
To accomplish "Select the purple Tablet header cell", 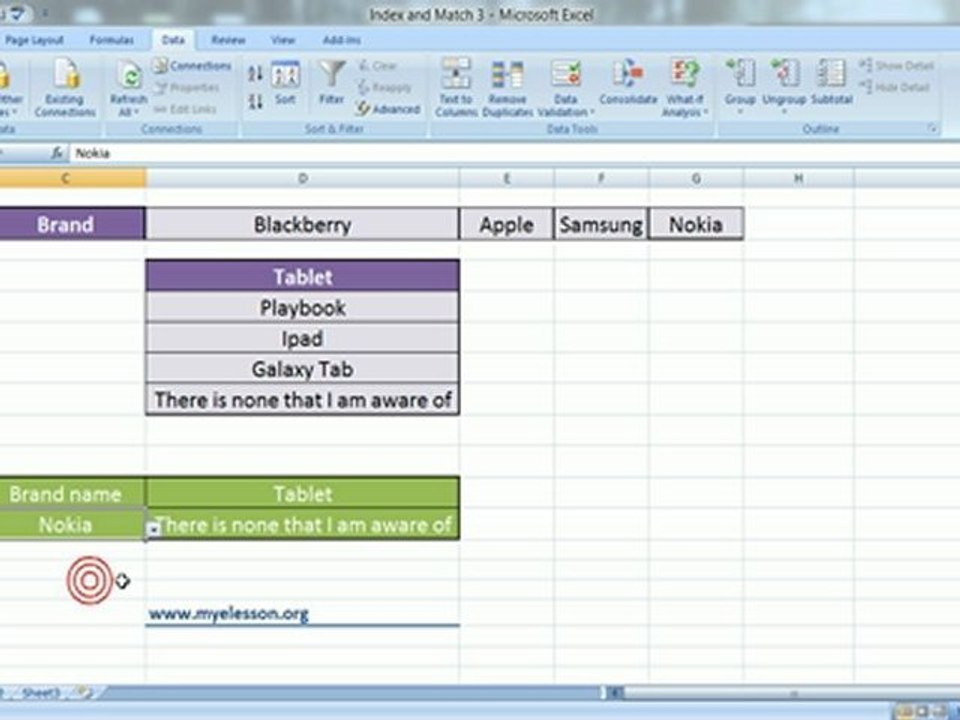I will pyautogui.click(x=302, y=276).
